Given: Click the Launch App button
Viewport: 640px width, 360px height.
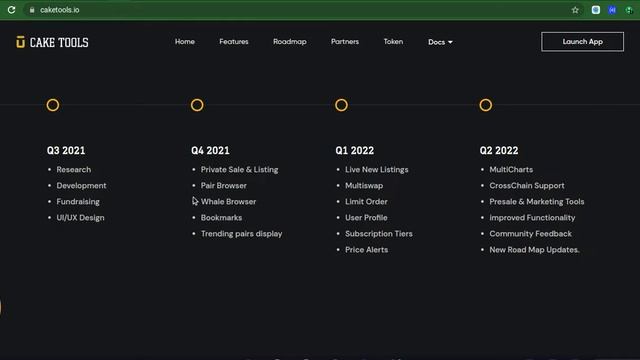Looking at the screenshot, I should click(x=582, y=42).
